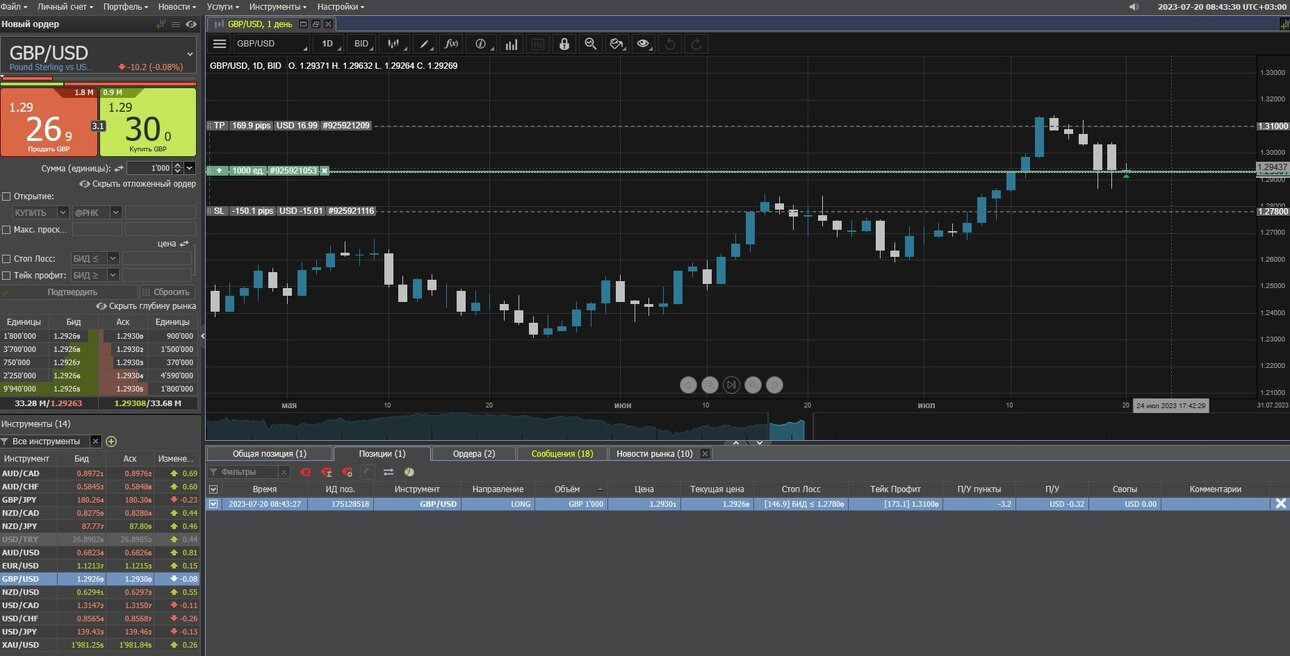Toggle the eye icon in New Order header

[x=192, y=23]
